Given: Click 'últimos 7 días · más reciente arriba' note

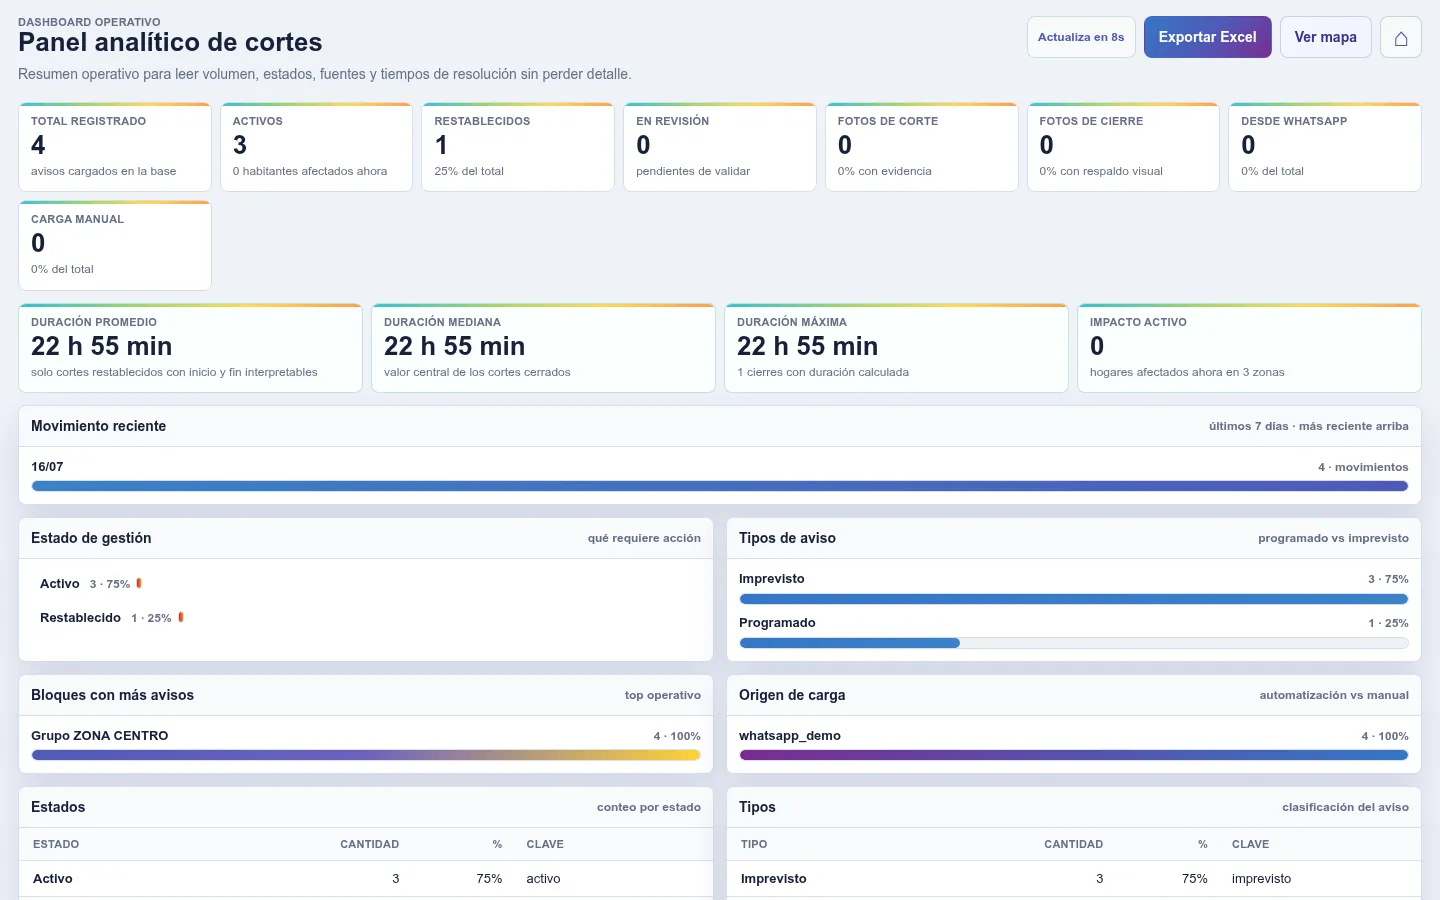Looking at the screenshot, I should pyautogui.click(x=1308, y=426).
